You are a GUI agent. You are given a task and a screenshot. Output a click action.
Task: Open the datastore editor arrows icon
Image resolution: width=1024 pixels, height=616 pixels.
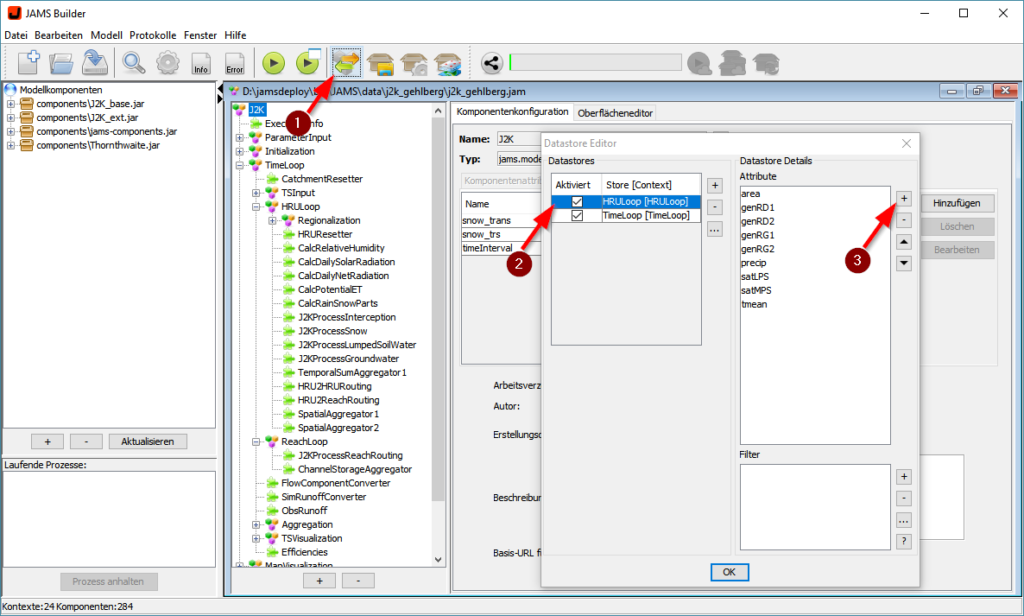tap(347, 63)
